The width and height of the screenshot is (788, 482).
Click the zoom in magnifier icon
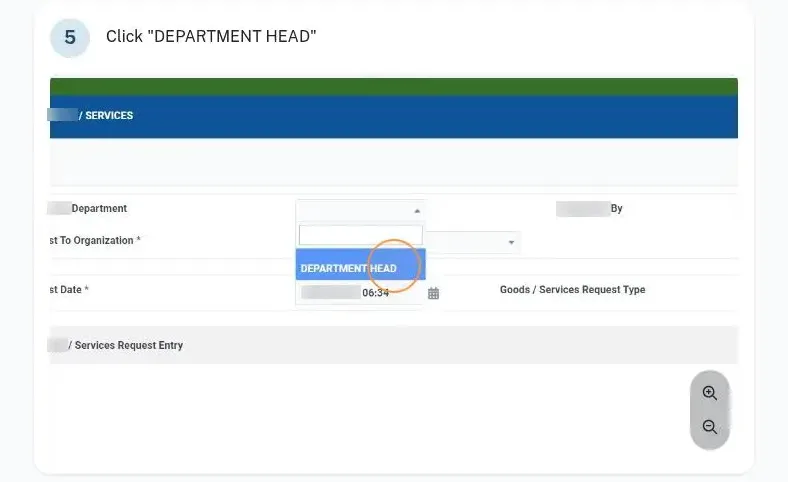click(x=710, y=393)
